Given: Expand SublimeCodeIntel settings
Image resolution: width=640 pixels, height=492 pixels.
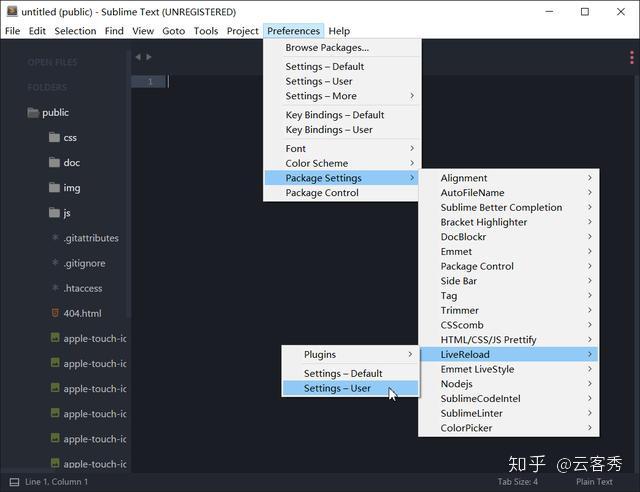Looking at the screenshot, I should coord(509,398).
